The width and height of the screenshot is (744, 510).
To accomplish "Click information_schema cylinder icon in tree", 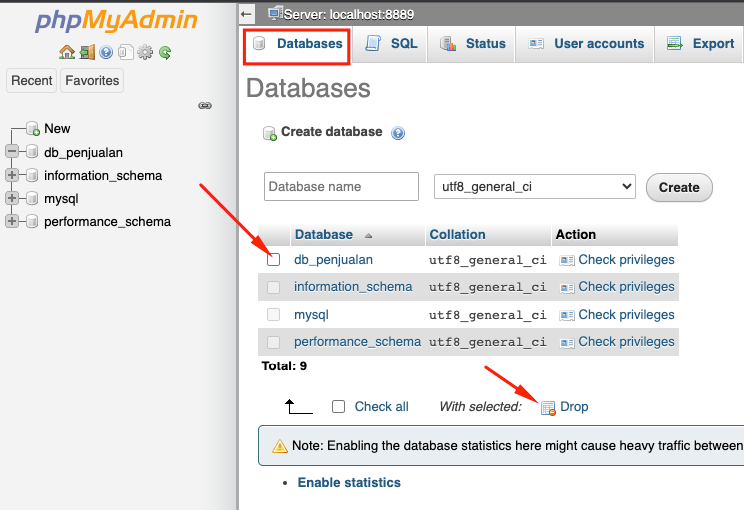I will 32,175.
